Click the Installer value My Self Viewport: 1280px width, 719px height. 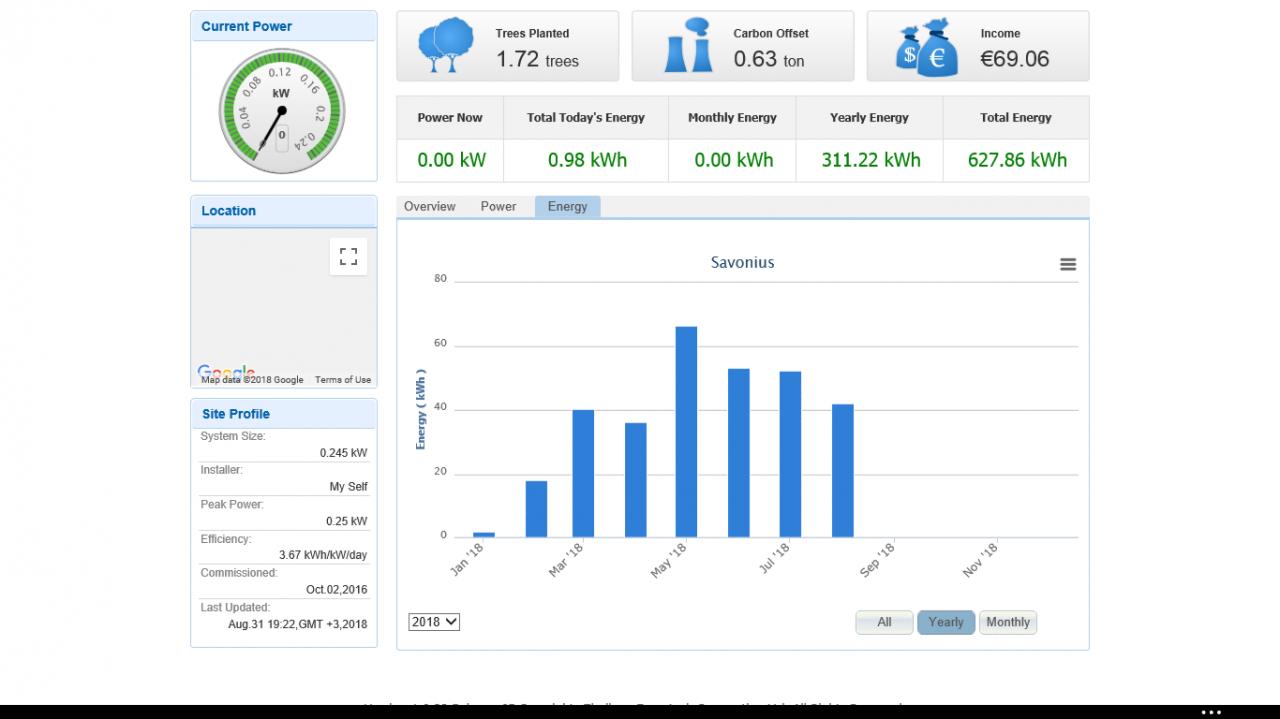coord(348,487)
